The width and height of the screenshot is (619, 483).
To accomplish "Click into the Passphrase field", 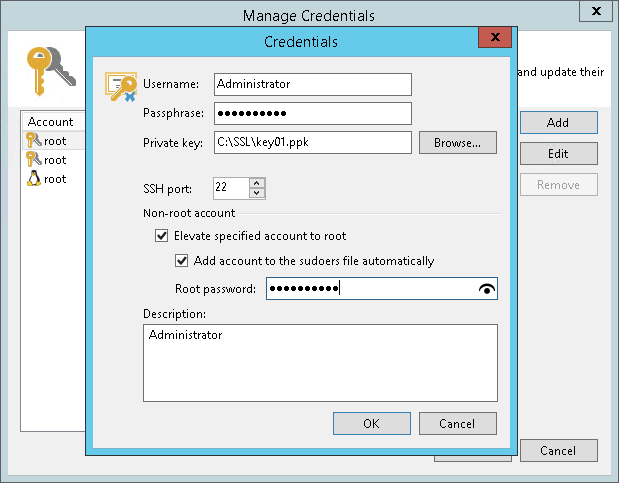I will pos(312,113).
